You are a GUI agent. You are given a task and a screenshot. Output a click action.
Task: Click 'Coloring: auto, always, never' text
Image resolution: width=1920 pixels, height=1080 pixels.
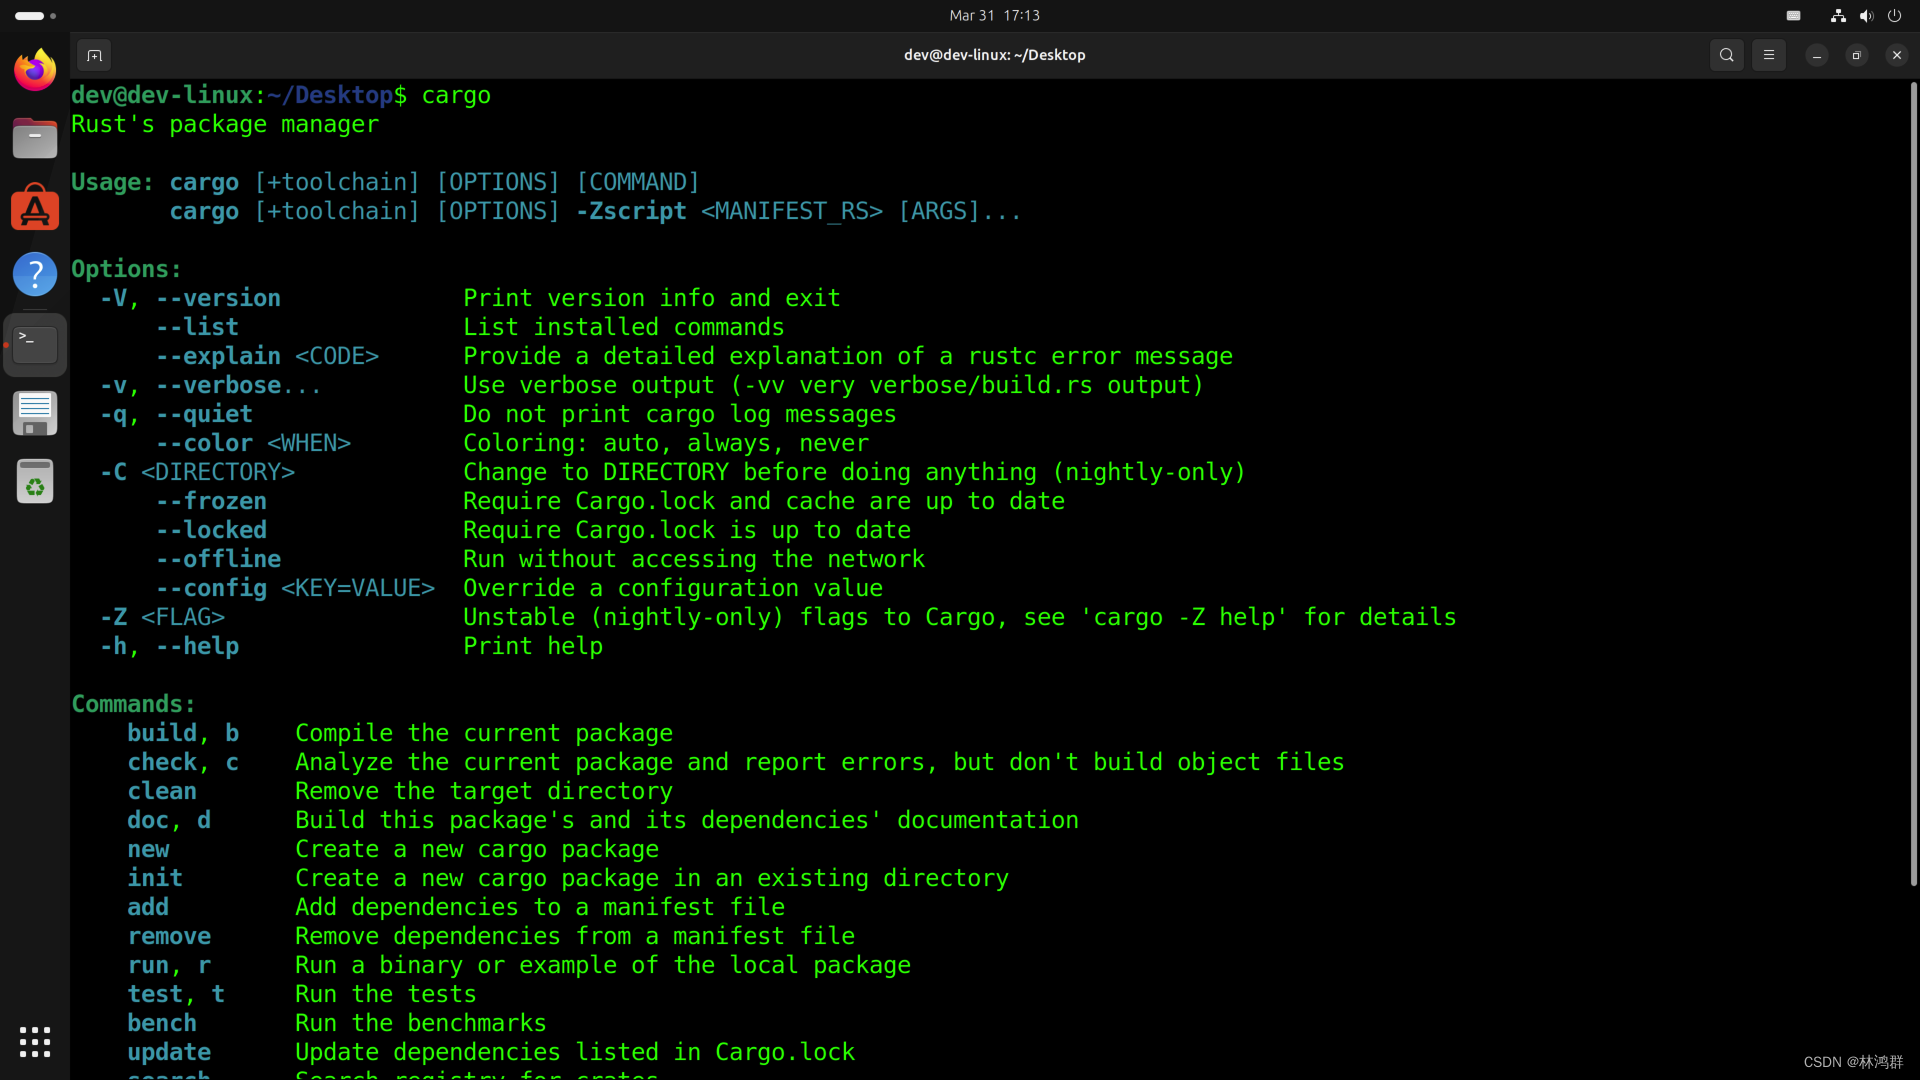(x=666, y=443)
